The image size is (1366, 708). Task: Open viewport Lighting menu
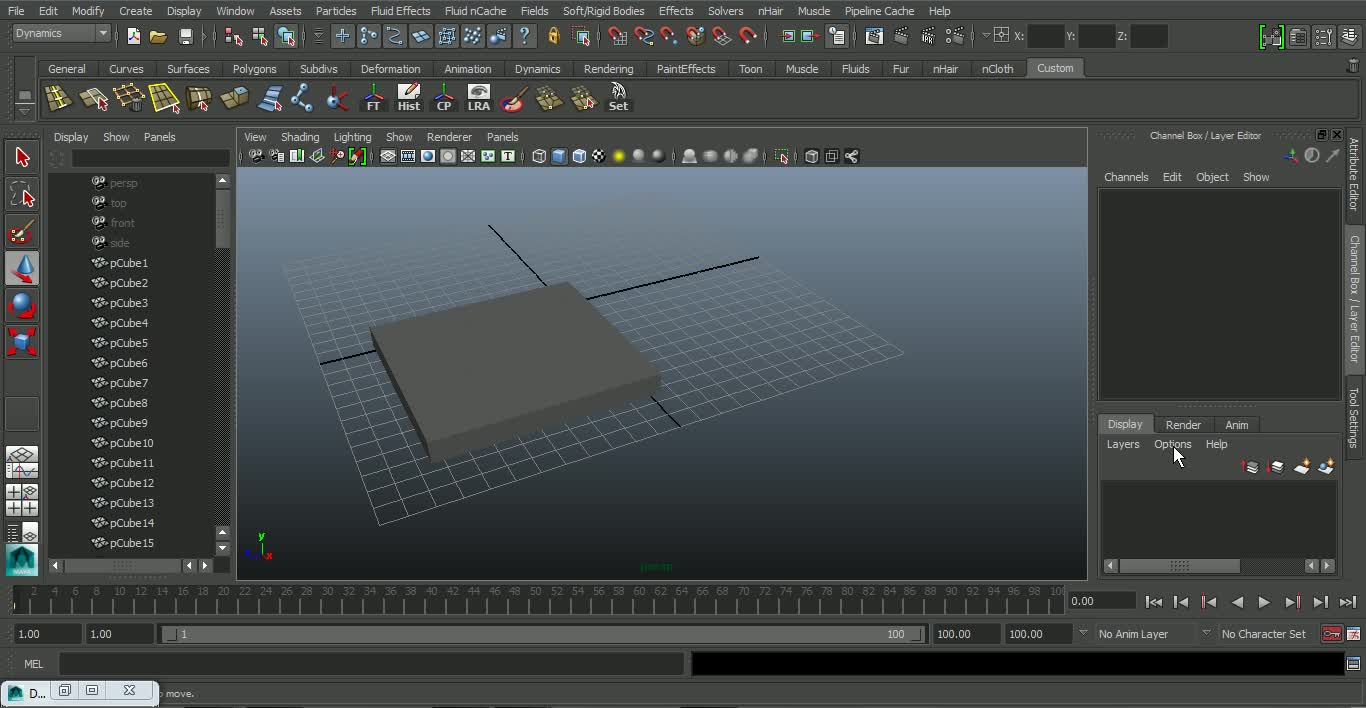(x=352, y=137)
